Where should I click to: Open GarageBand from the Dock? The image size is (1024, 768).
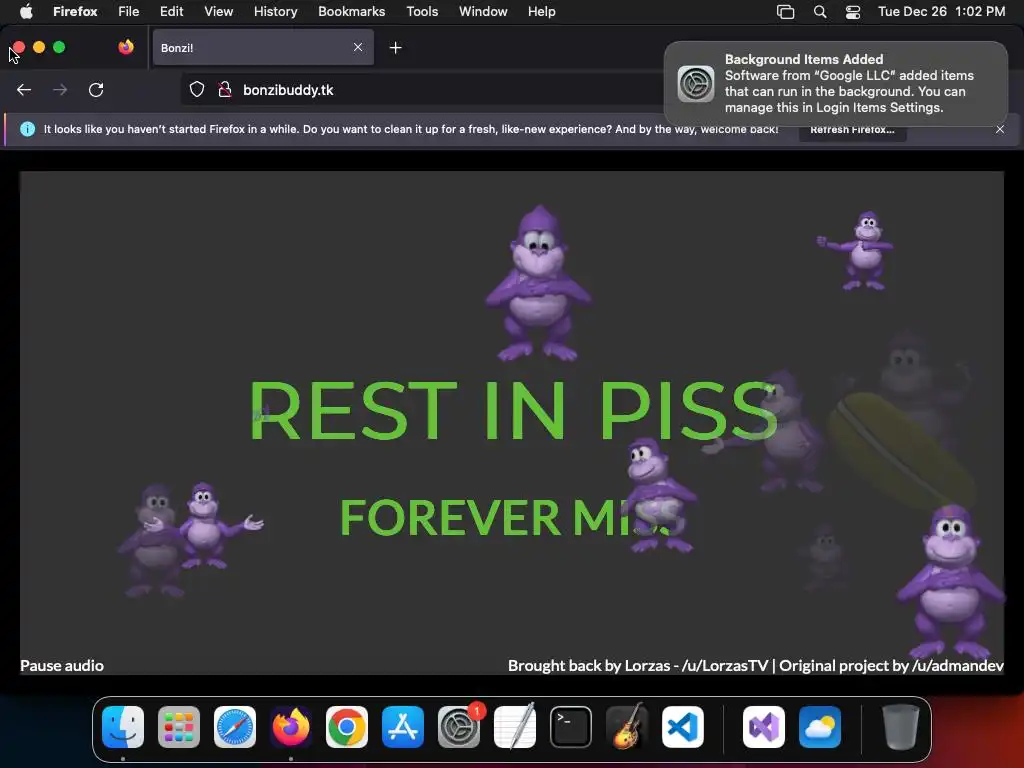click(x=627, y=727)
